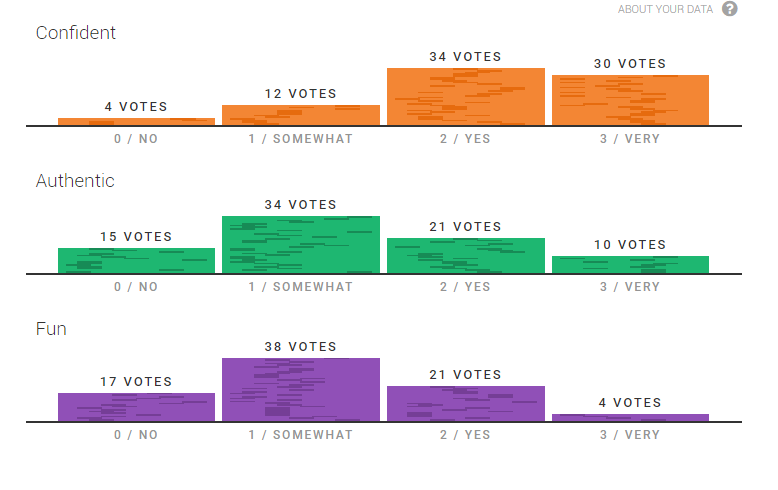Screen dimensions: 778x490
Task: Select the orange 12 votes Somewhat Confident bar
Action: tap(301, 115)
